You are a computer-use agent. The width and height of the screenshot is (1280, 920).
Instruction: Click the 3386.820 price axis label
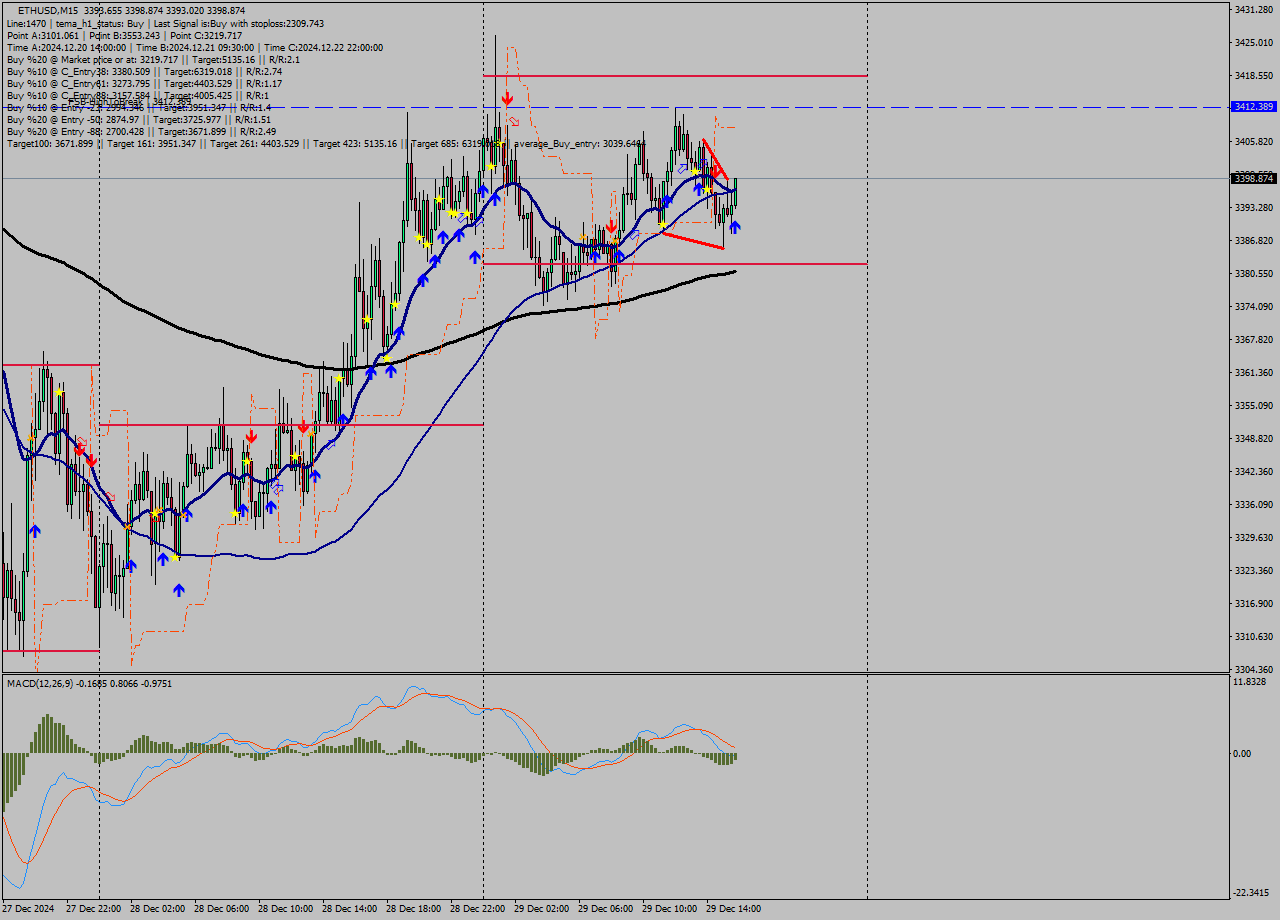pos(1253,240)
